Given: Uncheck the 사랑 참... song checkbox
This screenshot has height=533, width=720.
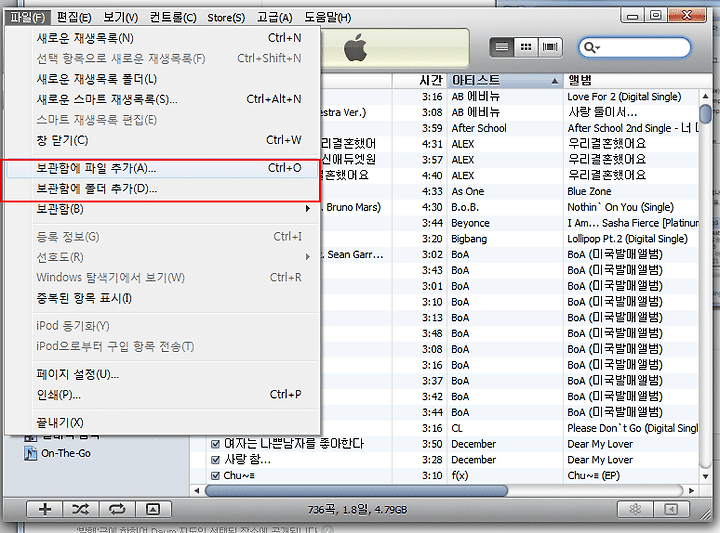Looking at the screenshot, I should click(x=215, y=460).
